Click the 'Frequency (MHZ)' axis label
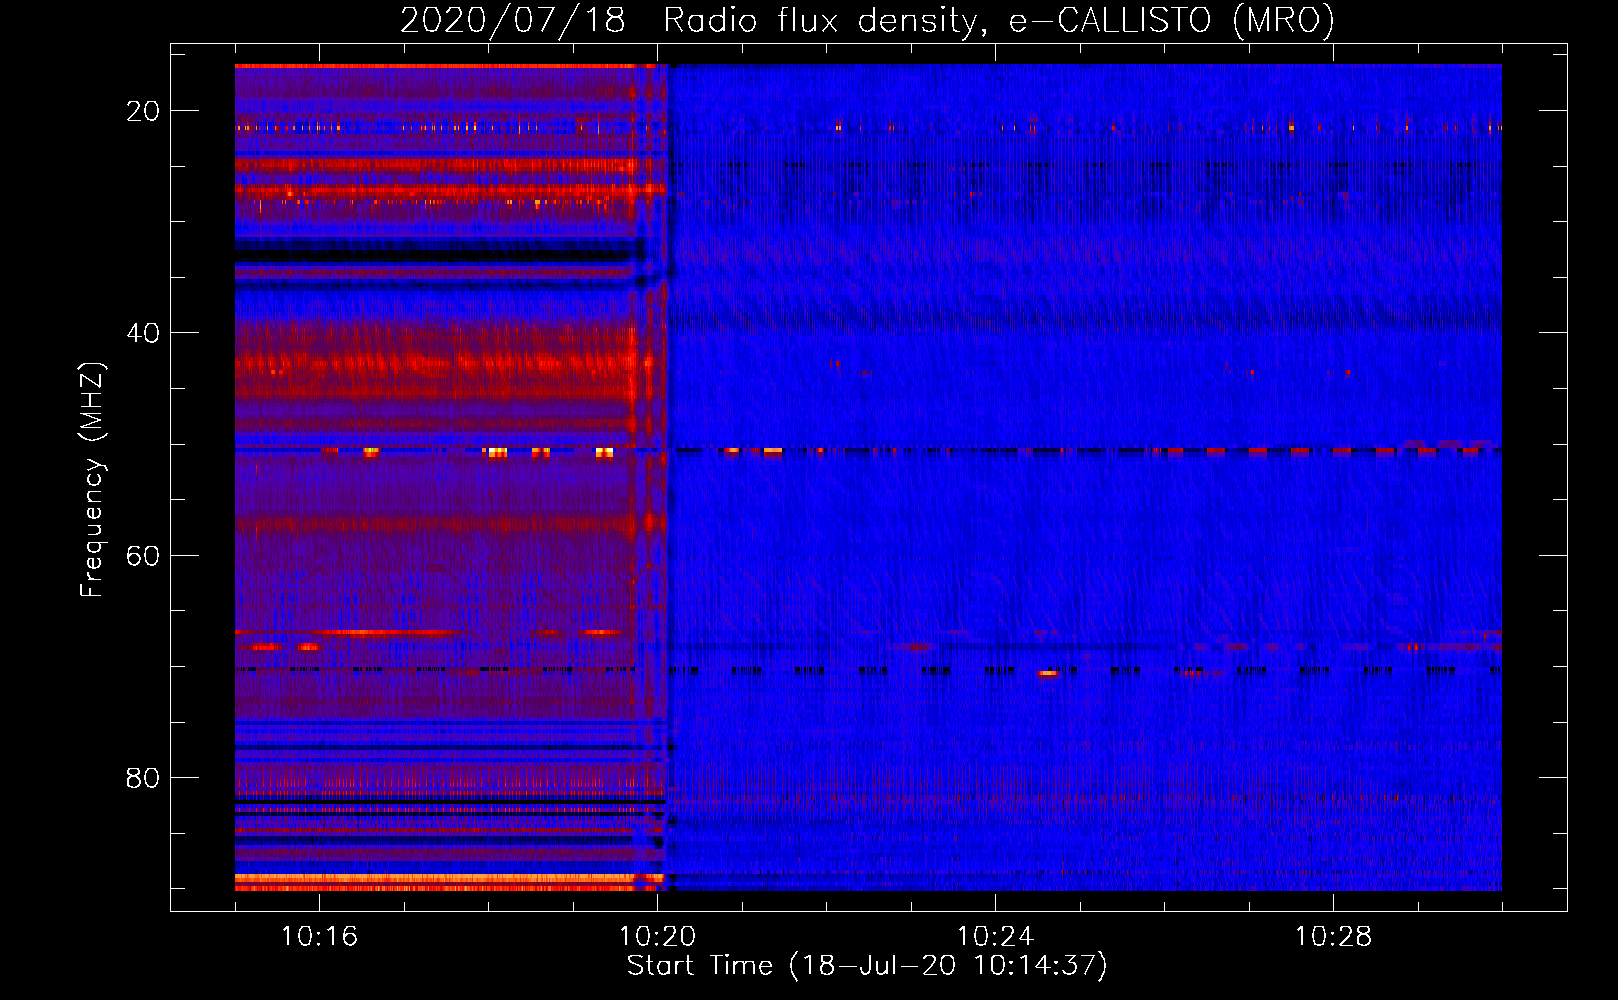1618x1000 pixels. [x=92, y=479]
